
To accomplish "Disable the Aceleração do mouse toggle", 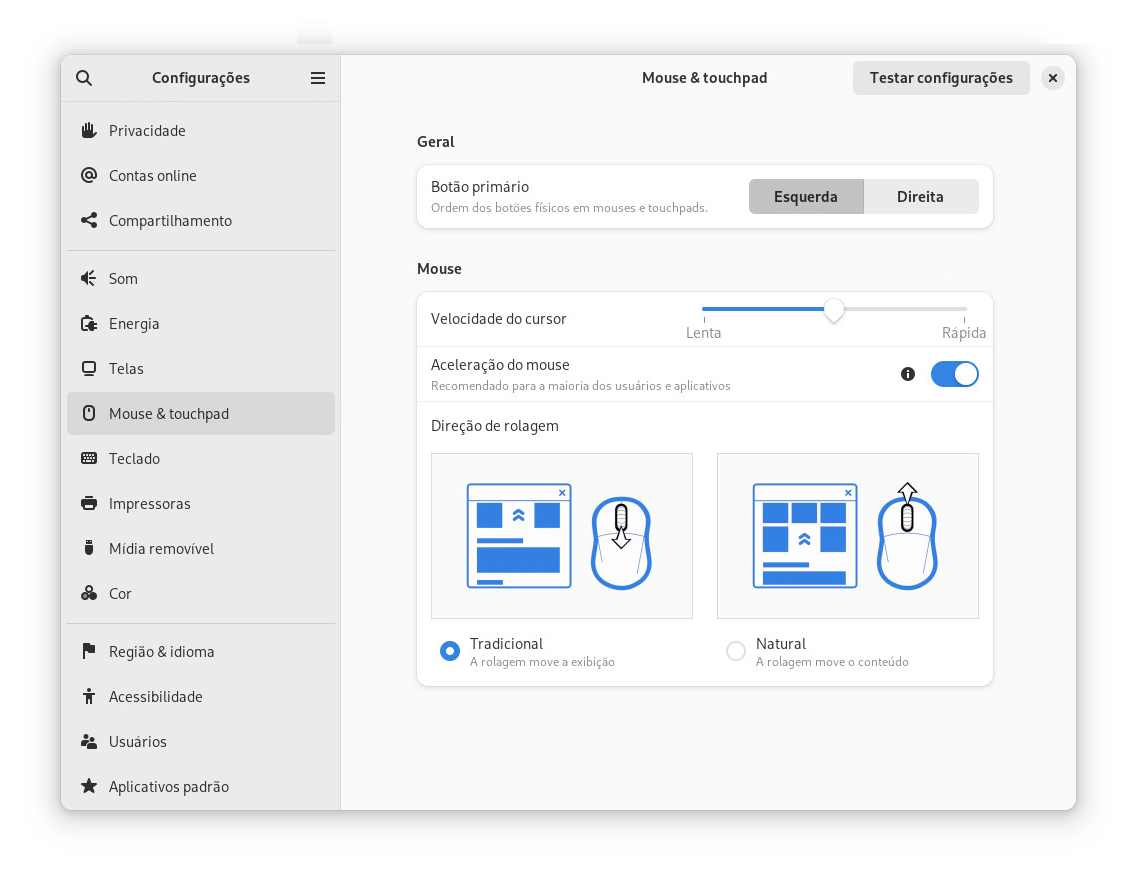I will [x=954, y=373].
